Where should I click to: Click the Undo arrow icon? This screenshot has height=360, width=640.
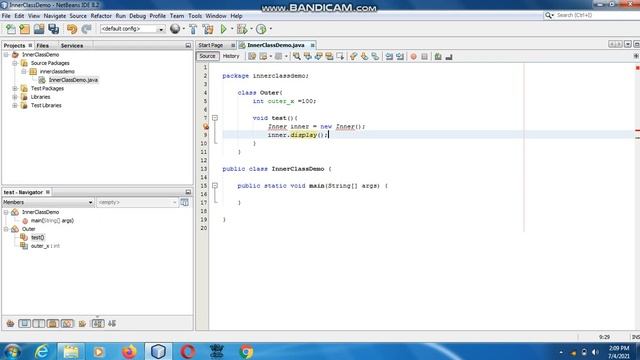(x=72, y=29)
